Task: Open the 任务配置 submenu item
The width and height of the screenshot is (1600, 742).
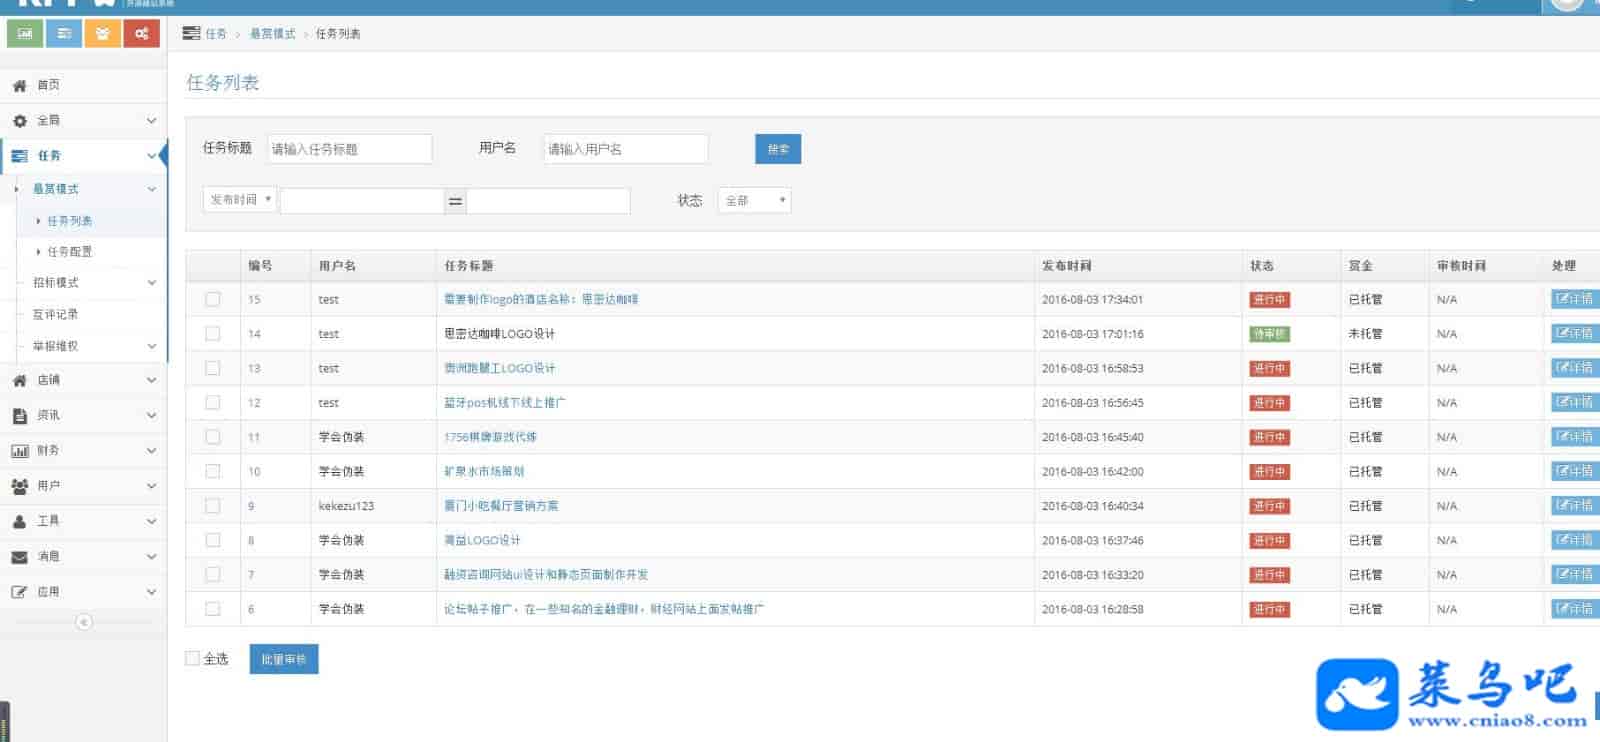Action: click(x=70, y=252)
